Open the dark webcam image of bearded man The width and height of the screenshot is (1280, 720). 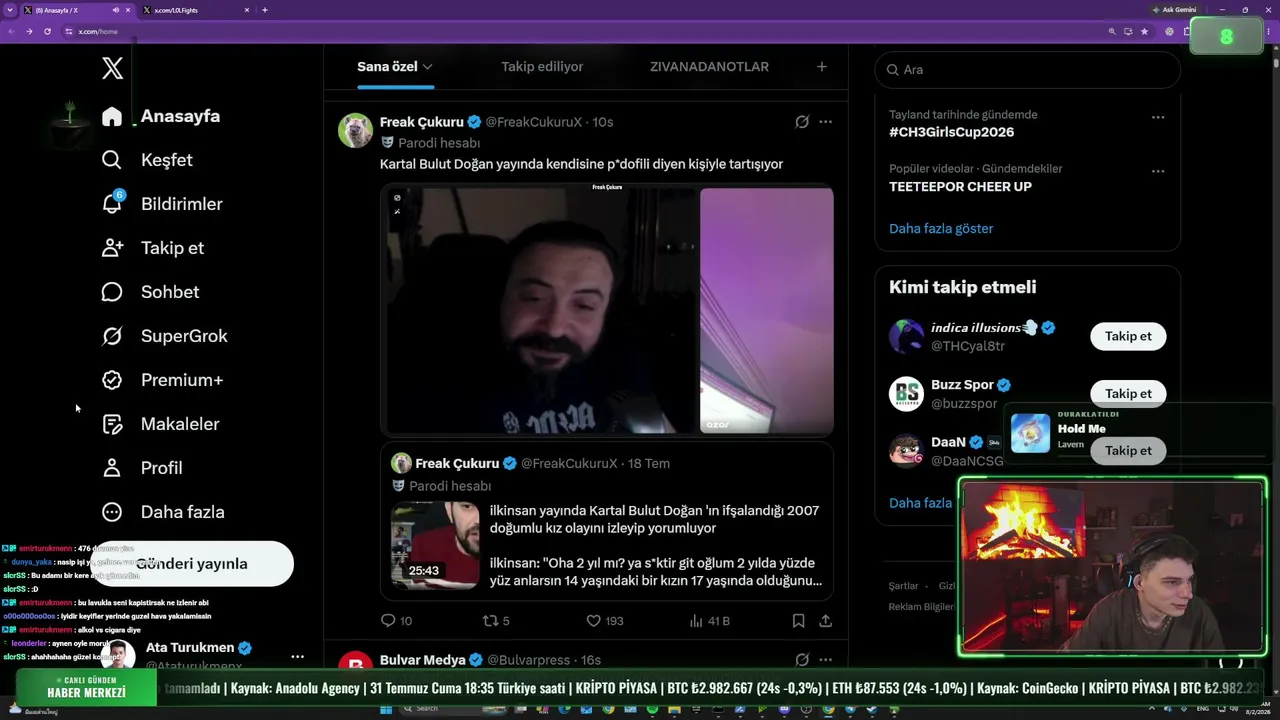[x=539, y=311]
